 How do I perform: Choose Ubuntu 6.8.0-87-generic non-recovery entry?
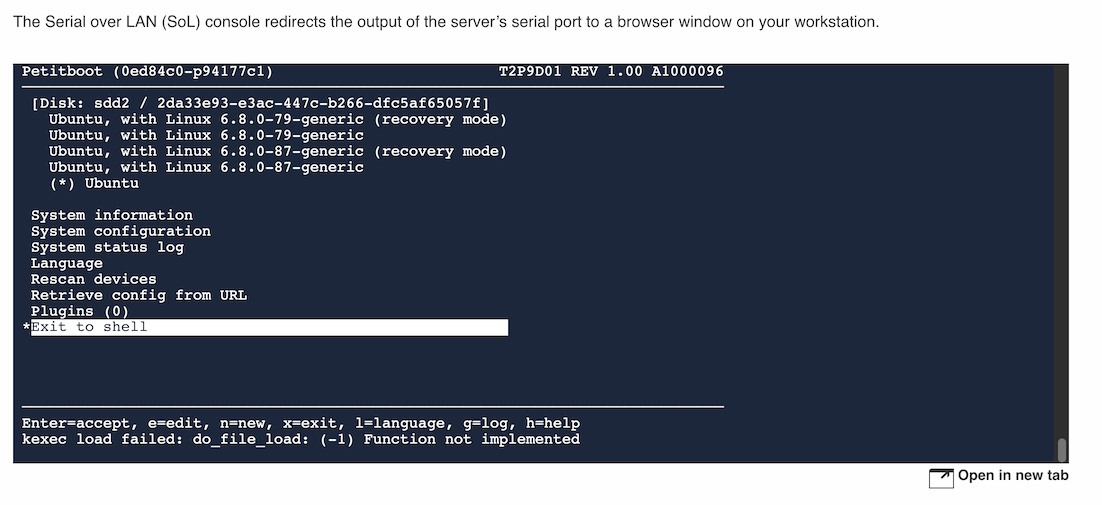206,167
